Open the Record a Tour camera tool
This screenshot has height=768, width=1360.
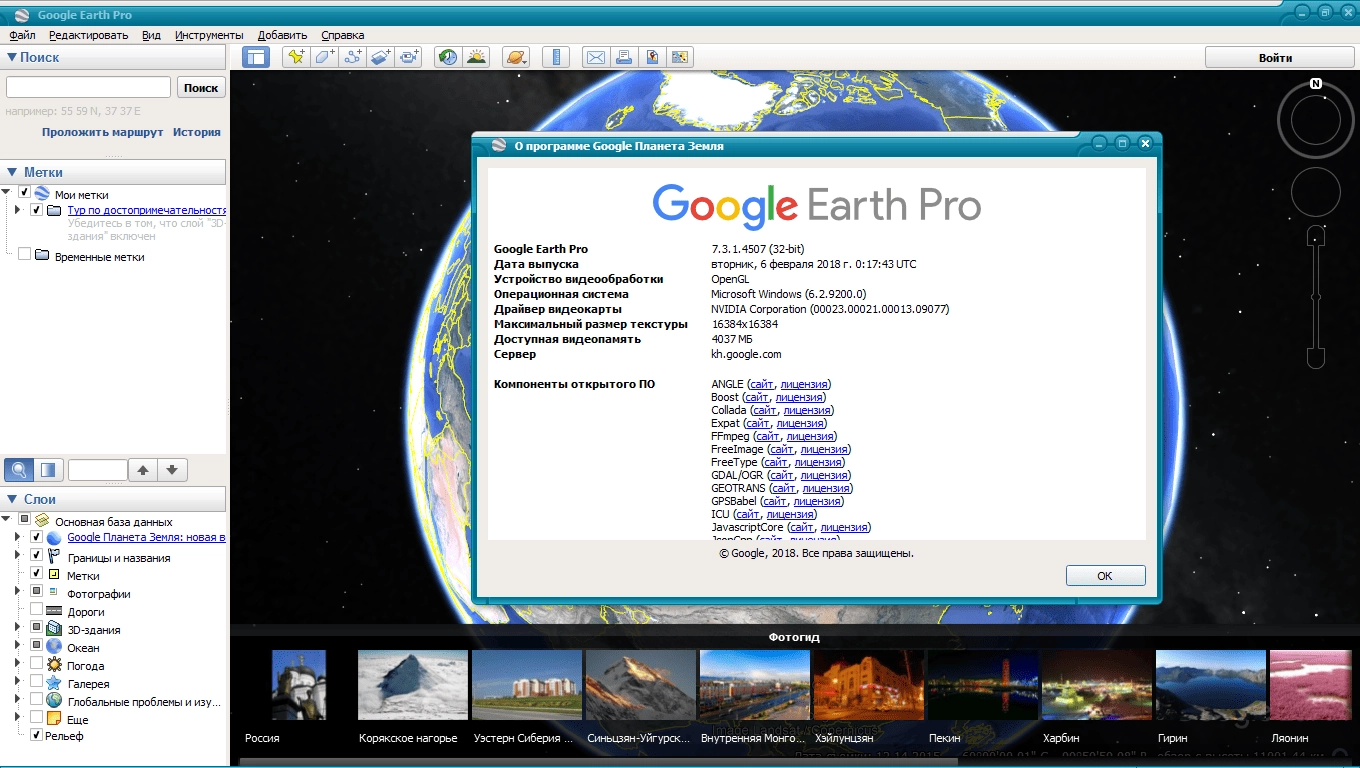(409, 57)
